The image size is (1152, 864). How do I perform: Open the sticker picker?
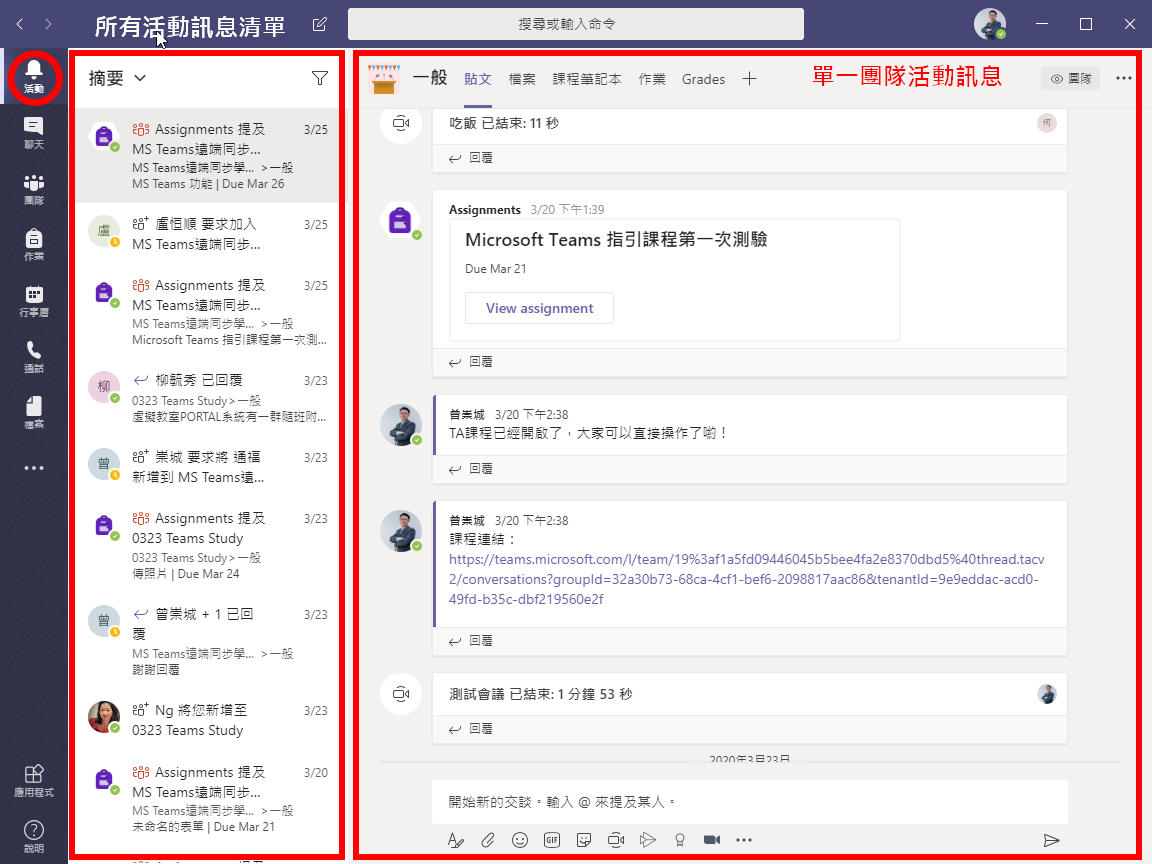[x=584, y=840]
